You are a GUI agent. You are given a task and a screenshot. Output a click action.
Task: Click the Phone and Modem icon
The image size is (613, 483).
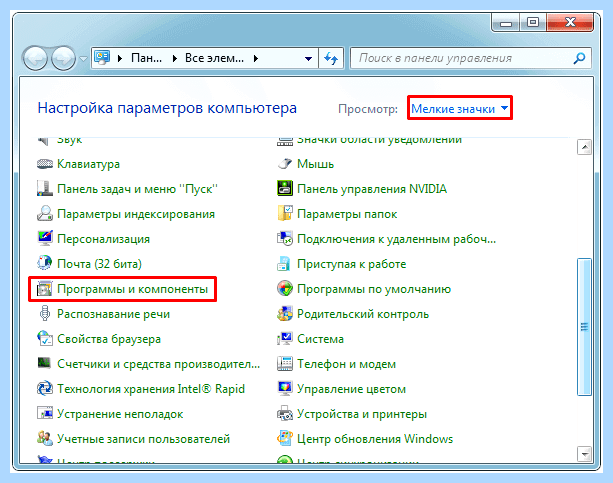(x=285, y=364)
